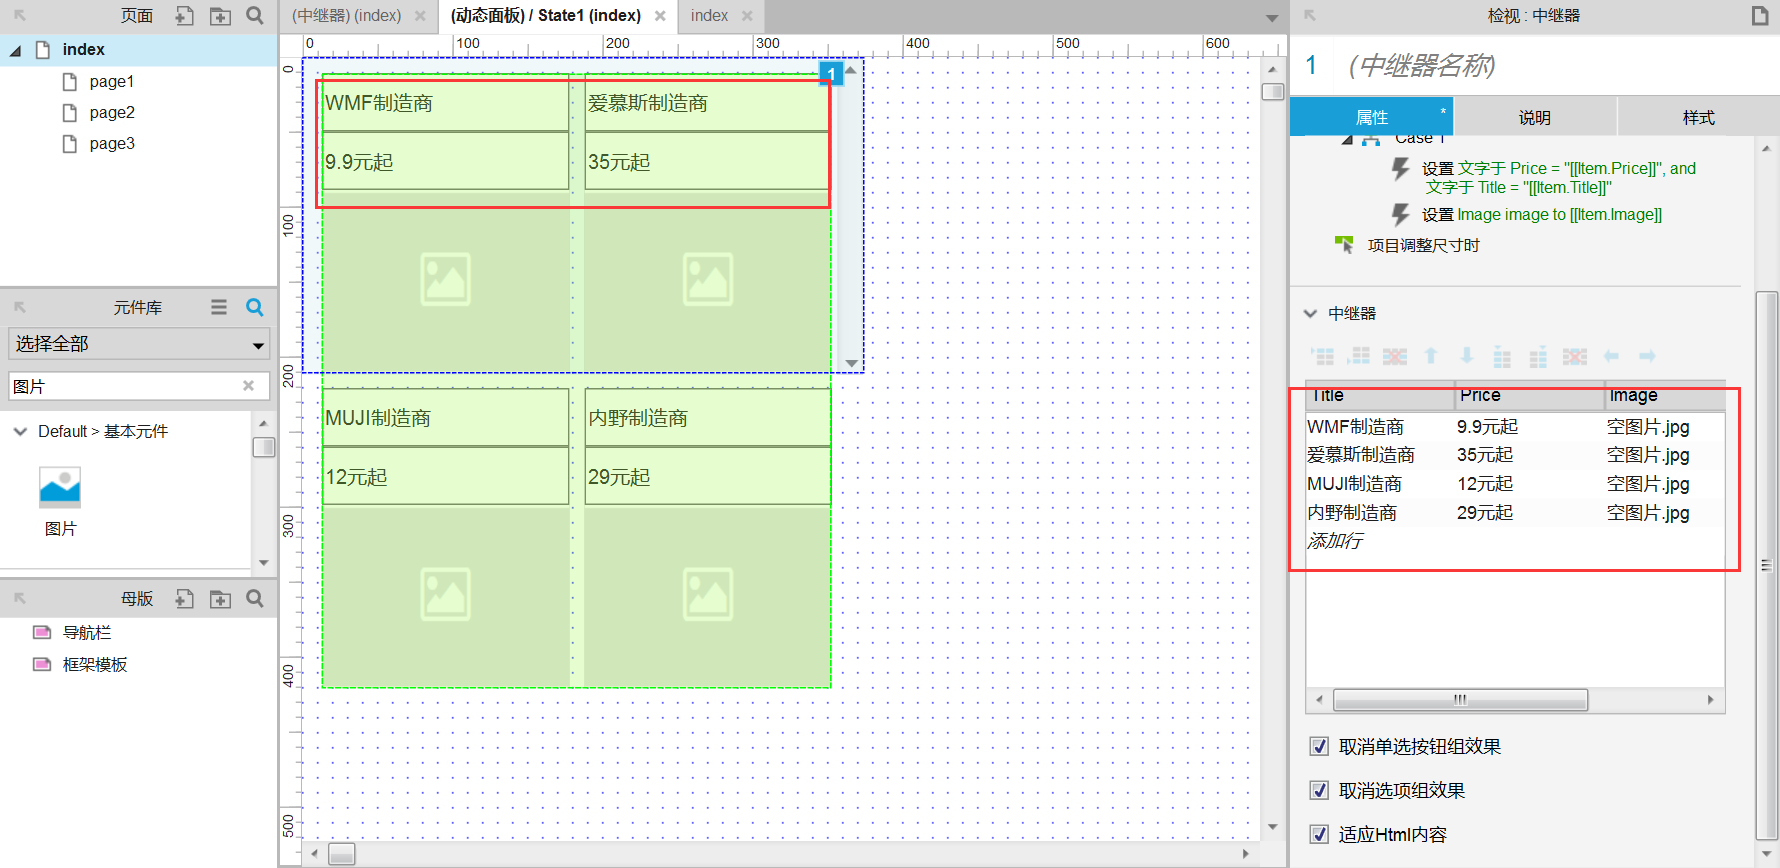The image size is (1780, 868).
Task: Open the tab list dropdown arrow
Action: coord(1271,18)
